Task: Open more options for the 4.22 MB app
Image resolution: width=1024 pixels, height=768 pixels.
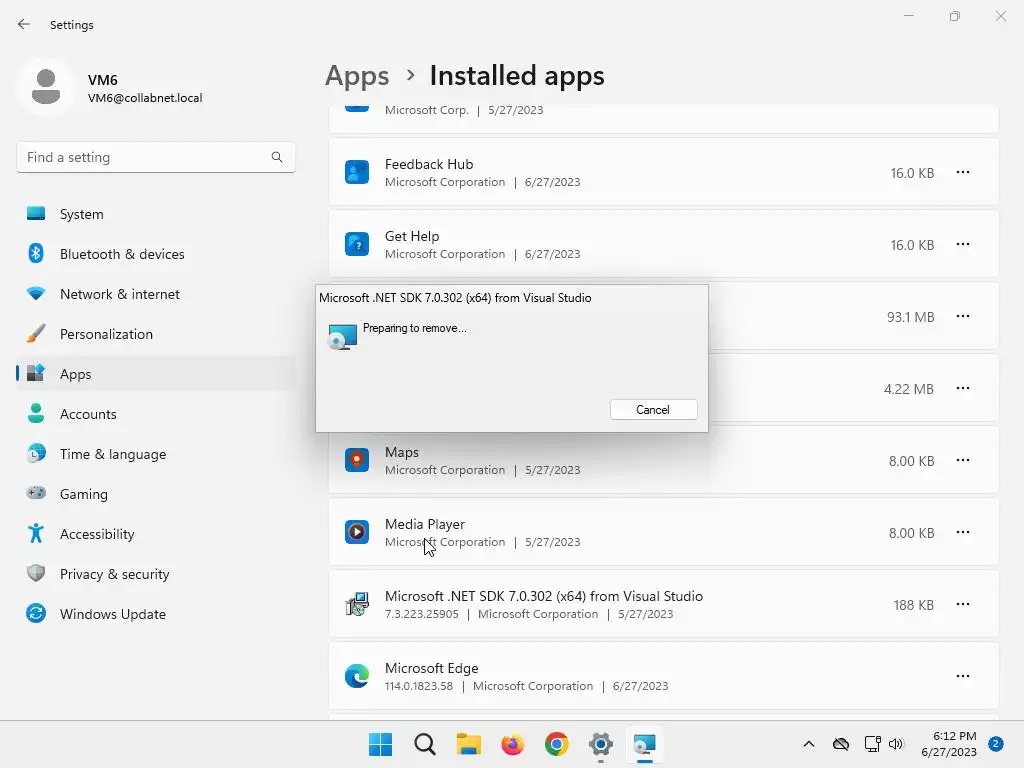Action: coord(963,388)
